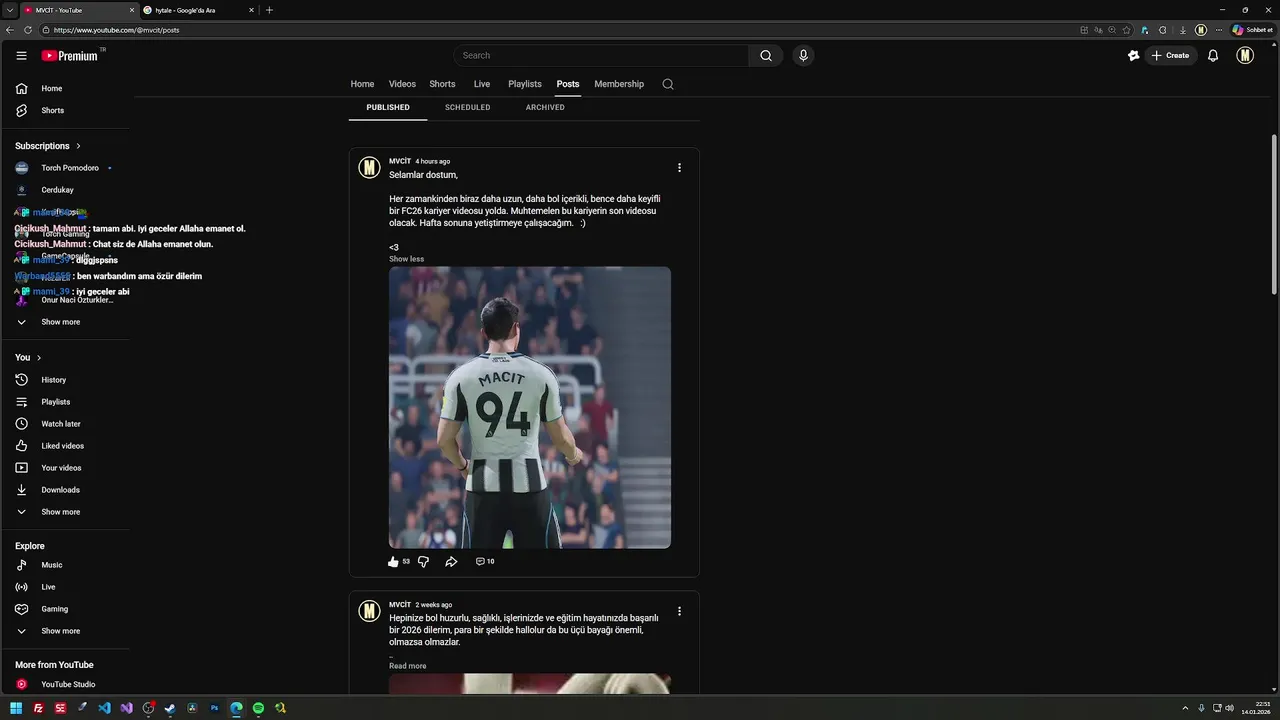Click the search magnifier button
The height and width of the screenshot is (720, 1280).
tap(766, 56)
